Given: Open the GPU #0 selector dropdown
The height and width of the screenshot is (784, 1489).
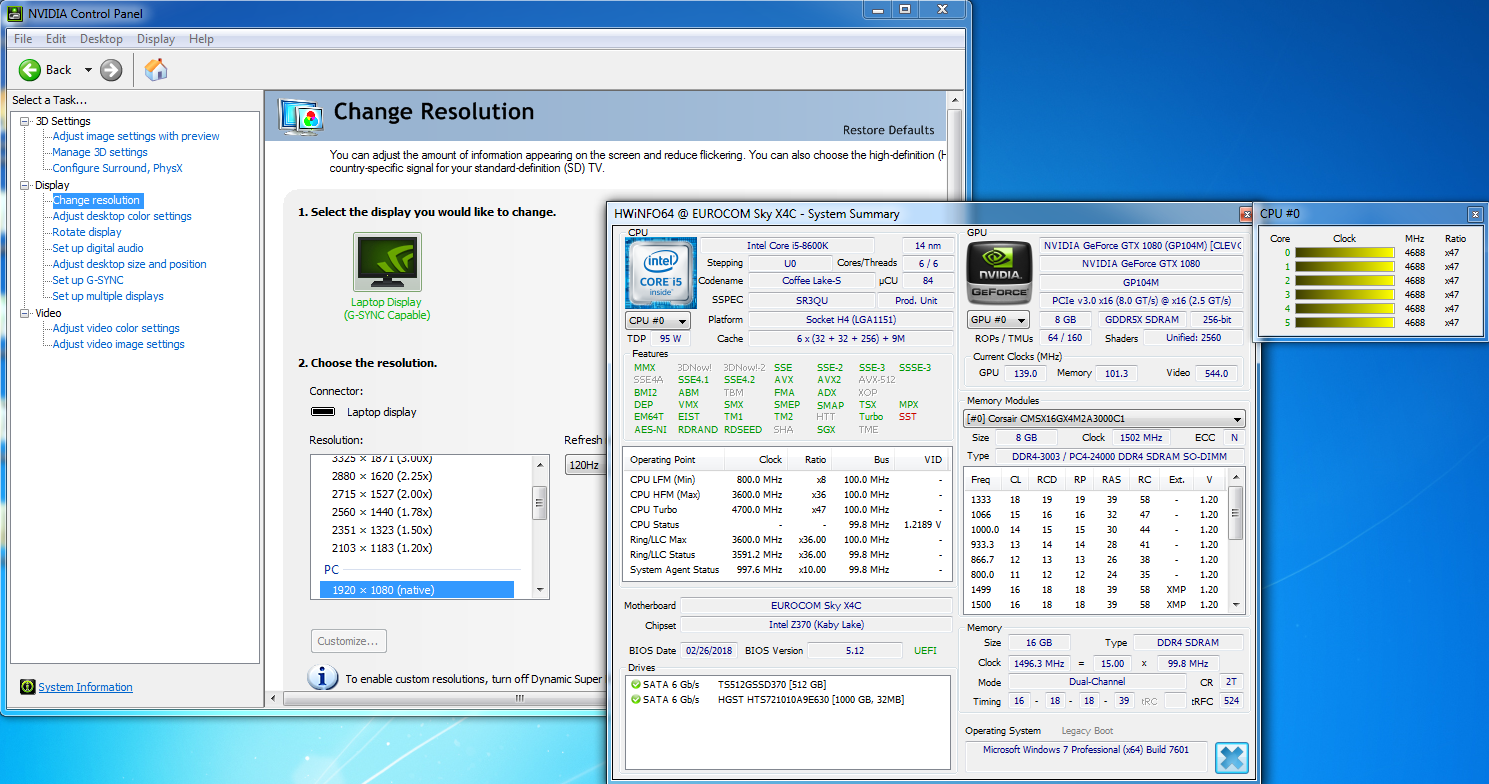Looking at the screenshot, I should 997,320.
